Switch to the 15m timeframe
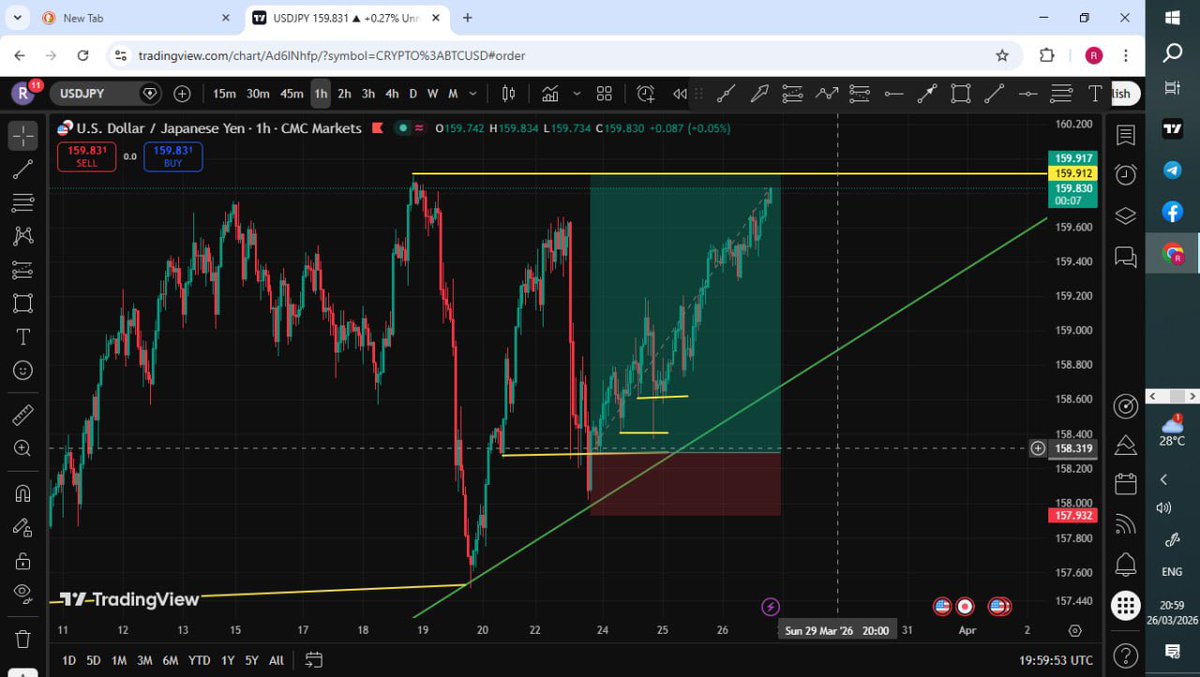Viewport: 1200px width, 677px height. [224, 93]
